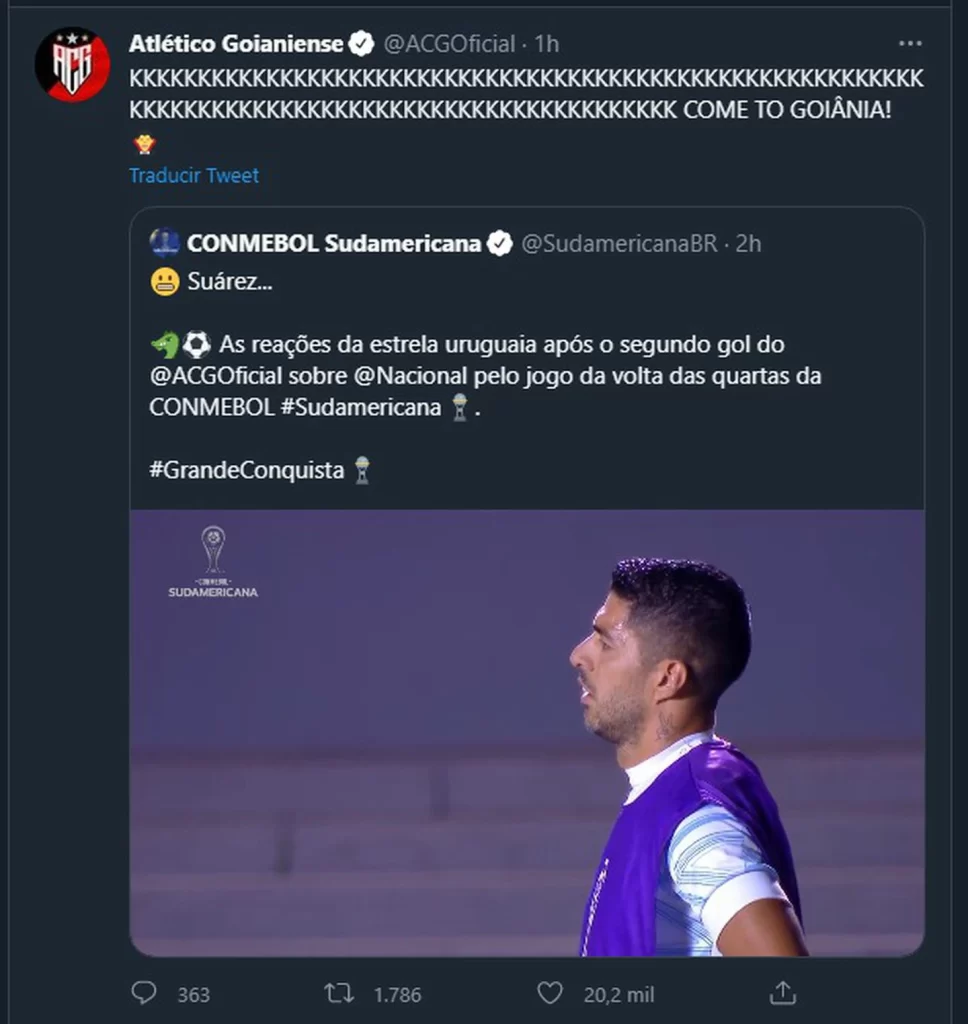Screen dimensions: 968x1024
Task: Open the @ACGOficial handle in header
Action: 450,44
